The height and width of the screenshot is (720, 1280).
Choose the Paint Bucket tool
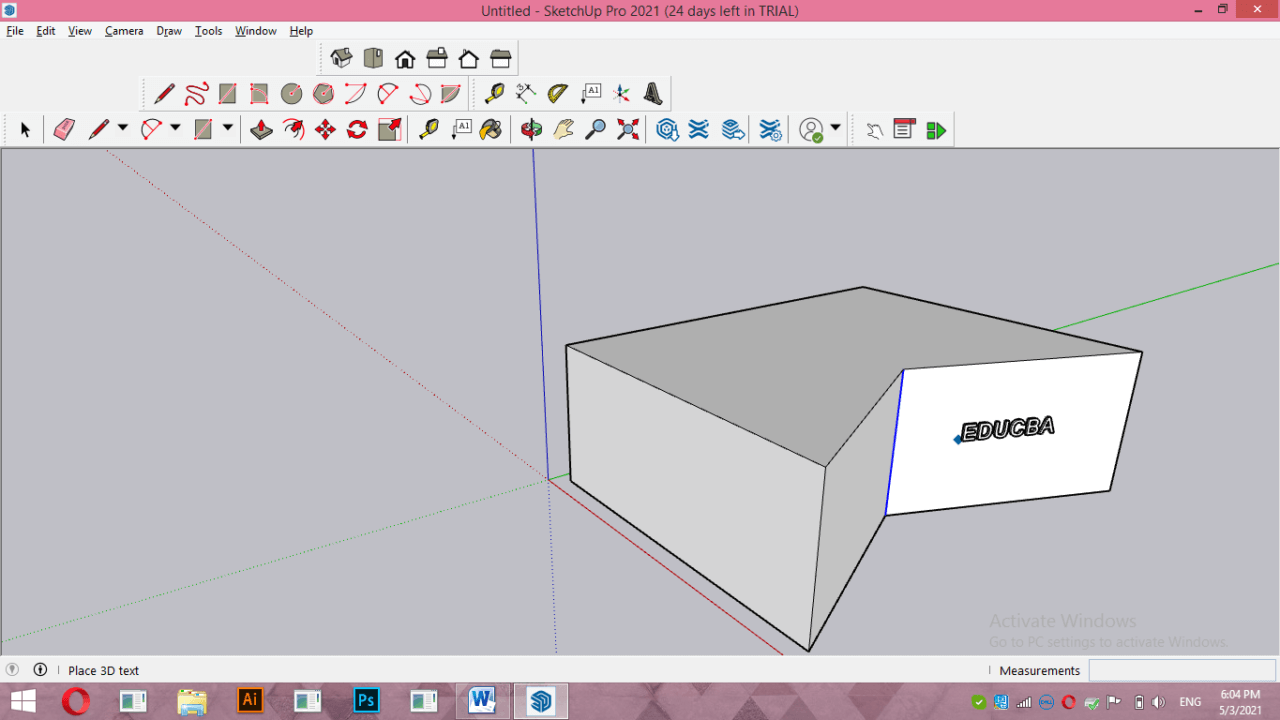[490, 129]
